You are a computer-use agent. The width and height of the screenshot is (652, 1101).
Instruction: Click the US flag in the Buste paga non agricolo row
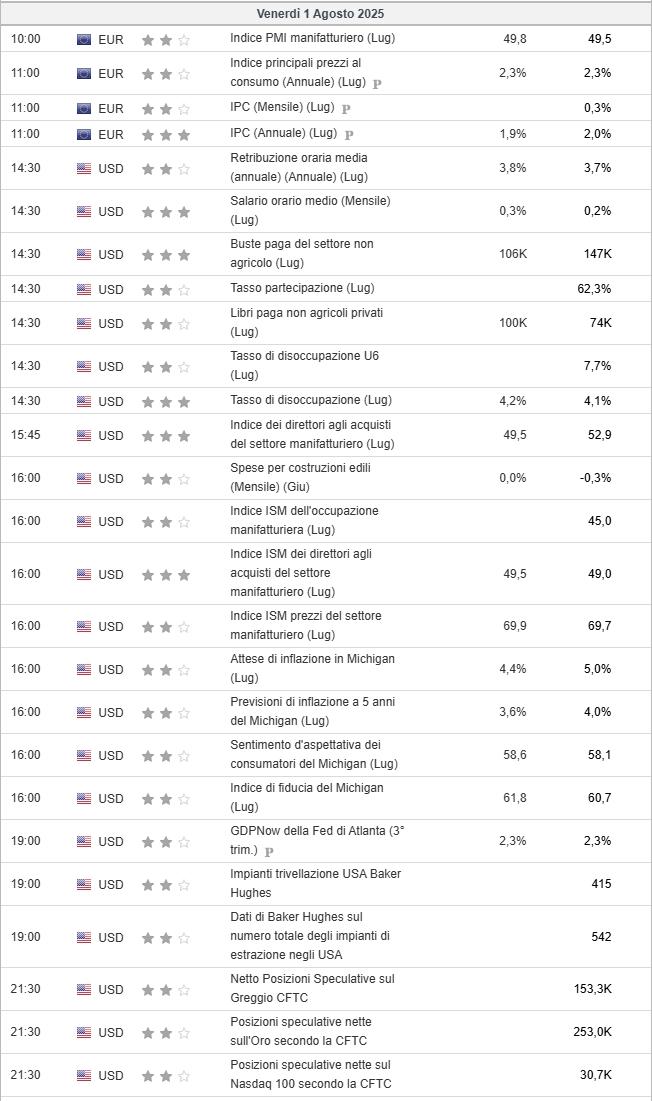click(x=84, y=254)
